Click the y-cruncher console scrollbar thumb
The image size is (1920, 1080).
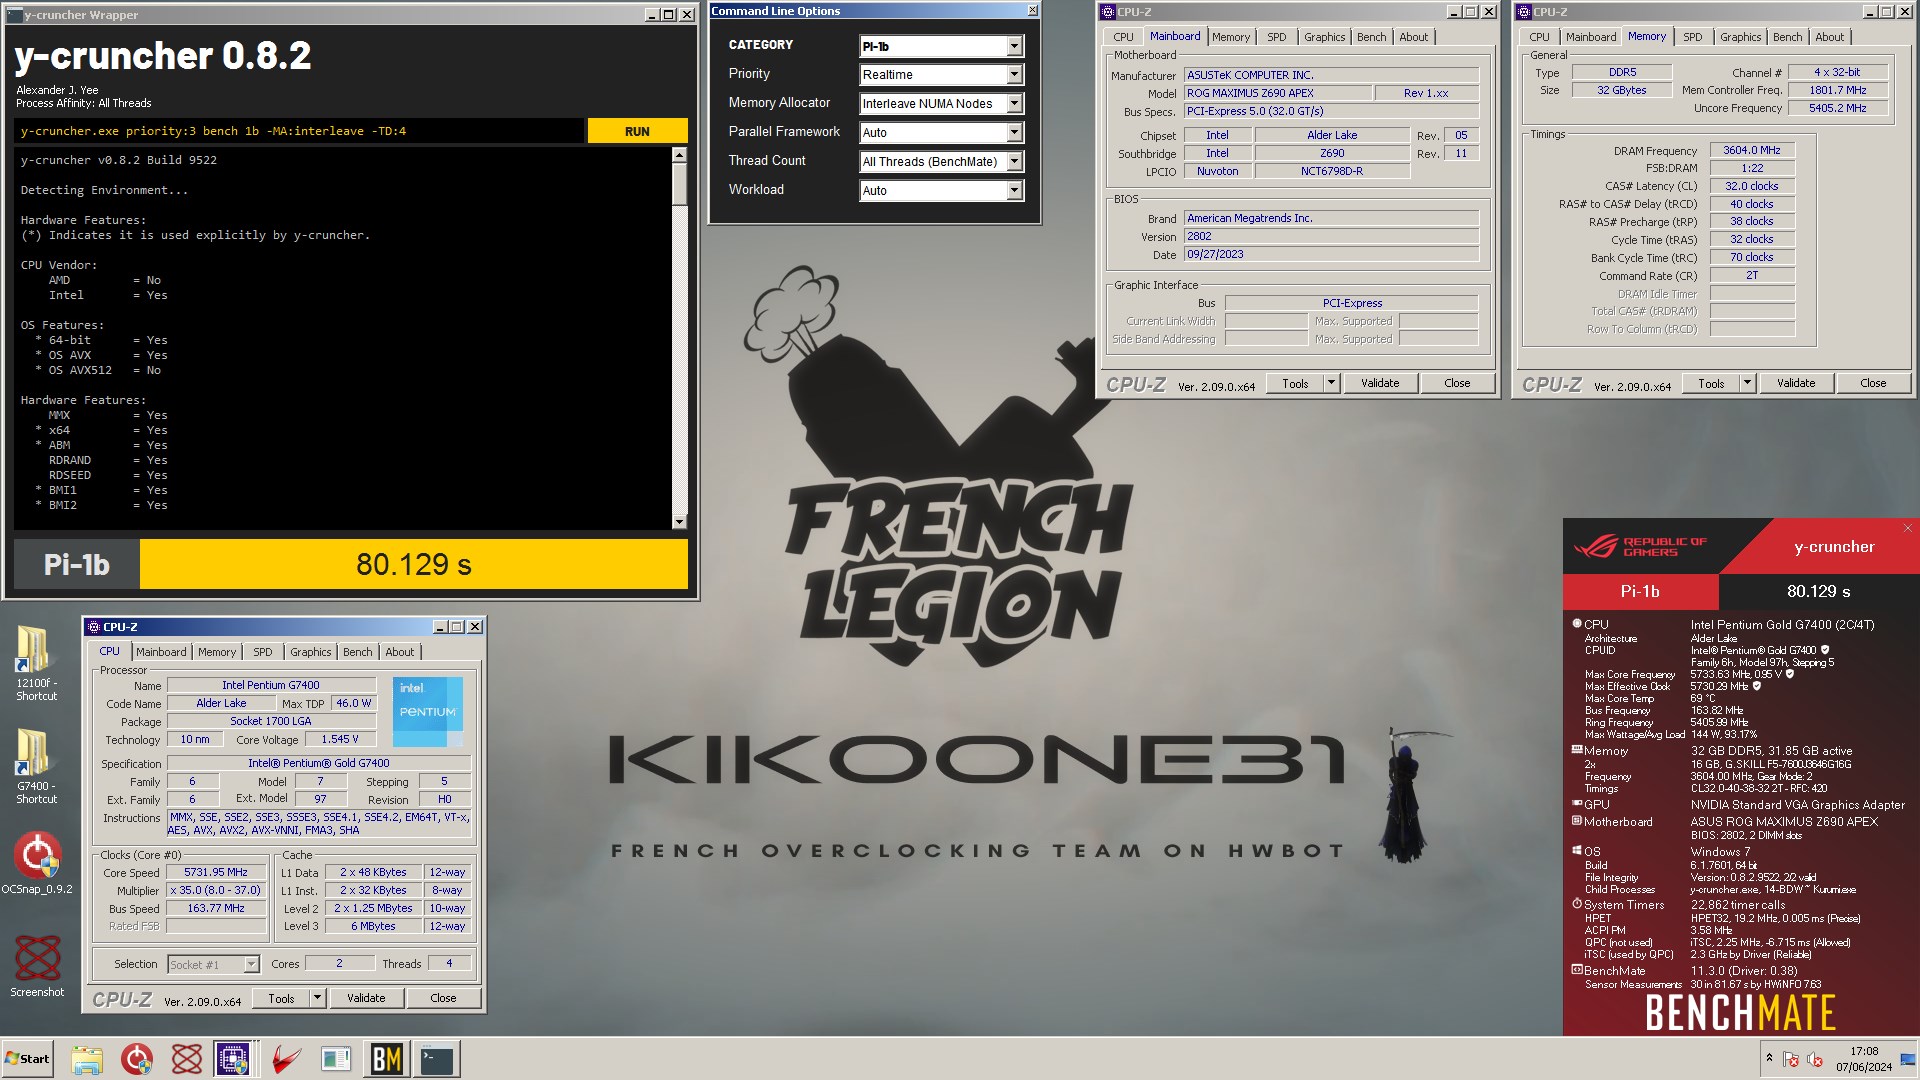click(x=680, y=184)
